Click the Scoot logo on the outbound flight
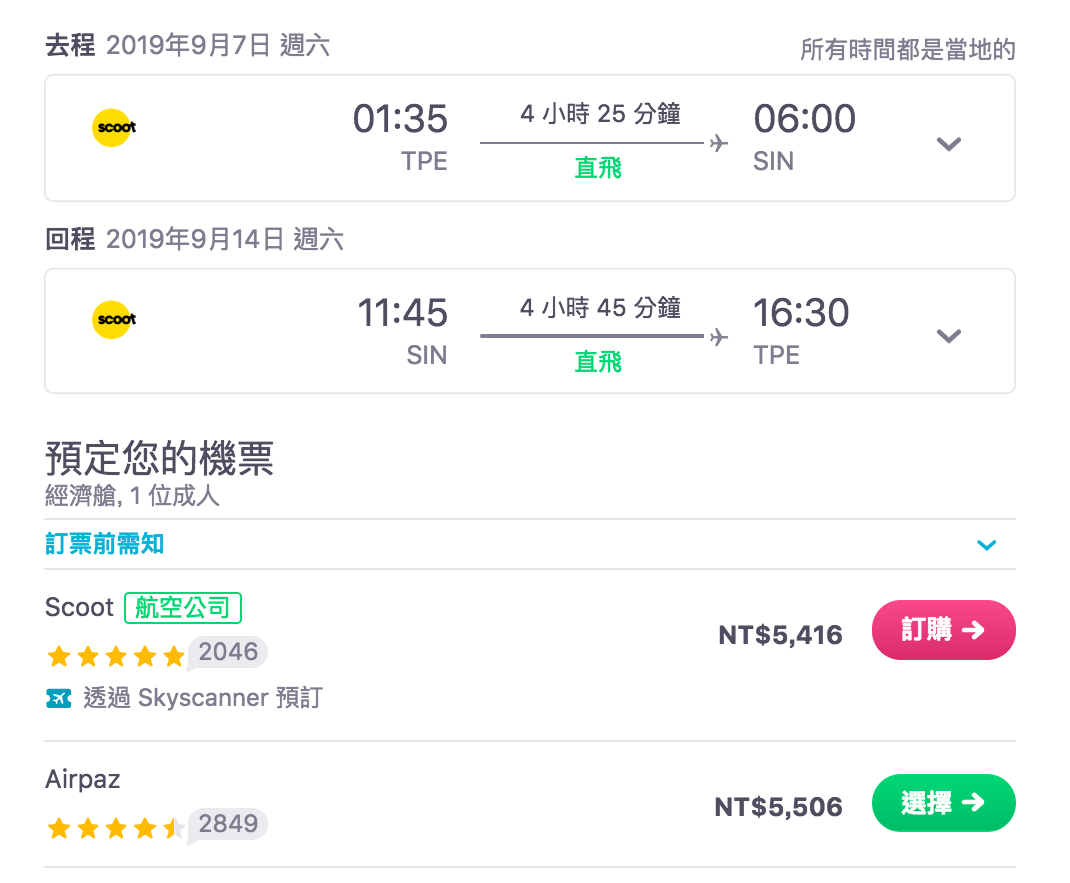This screenshot has height=883, width=1070. [114, 127]
